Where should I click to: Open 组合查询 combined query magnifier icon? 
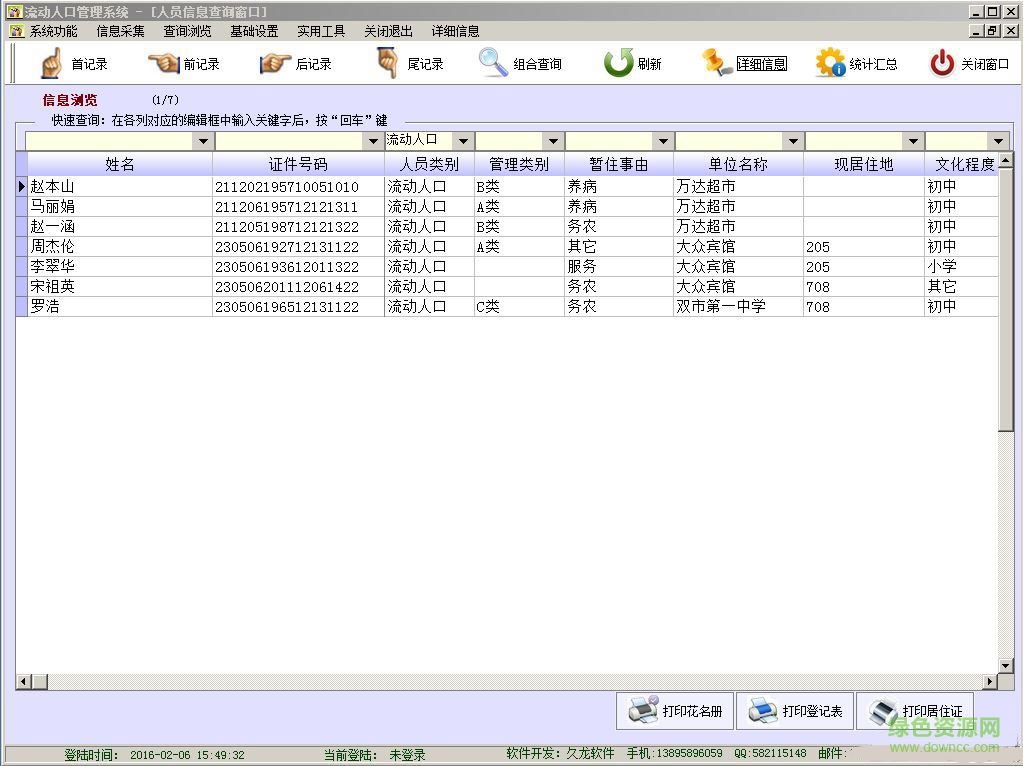[494, 63]
